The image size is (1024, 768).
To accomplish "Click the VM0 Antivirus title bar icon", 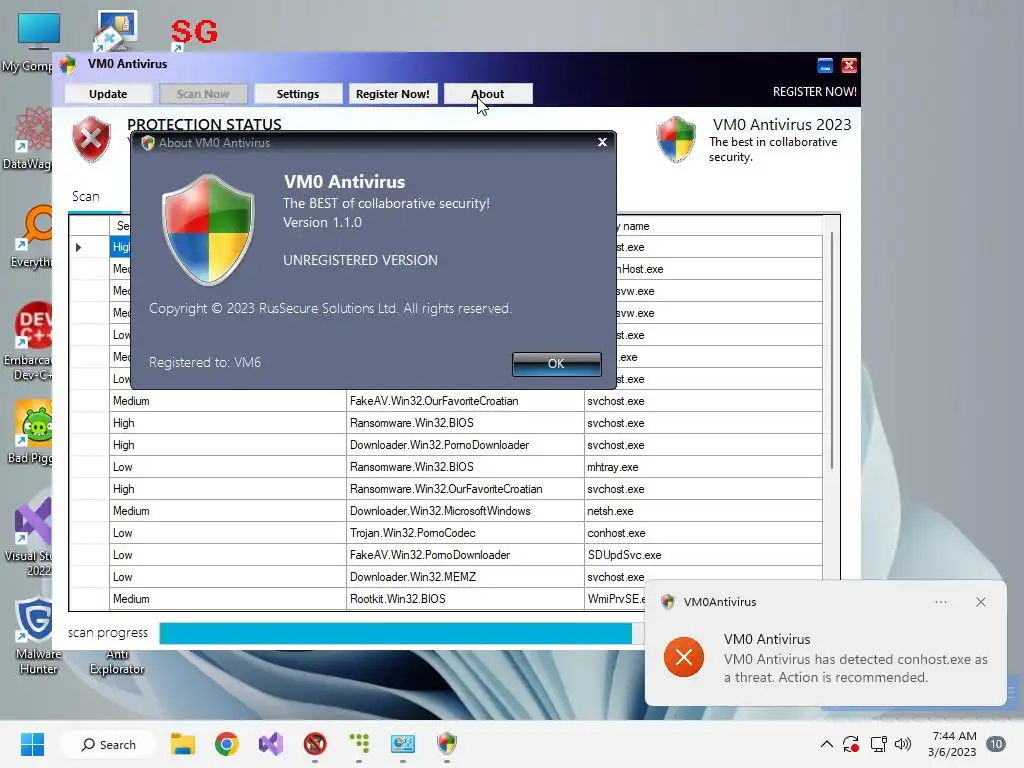I will tap(67, 64).
